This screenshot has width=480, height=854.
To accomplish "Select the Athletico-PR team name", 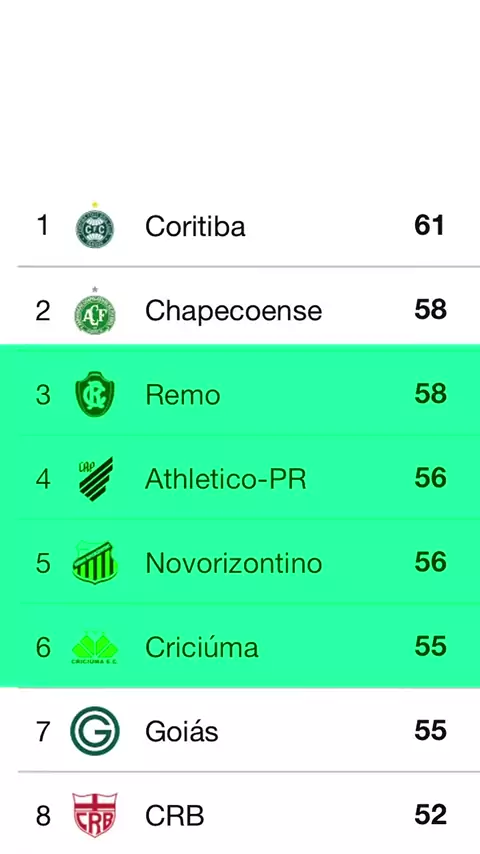I will click(226, 479).
